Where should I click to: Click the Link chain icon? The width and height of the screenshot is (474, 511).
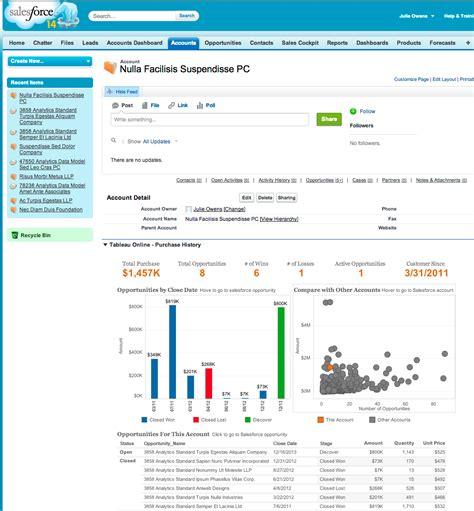[171, 105]
